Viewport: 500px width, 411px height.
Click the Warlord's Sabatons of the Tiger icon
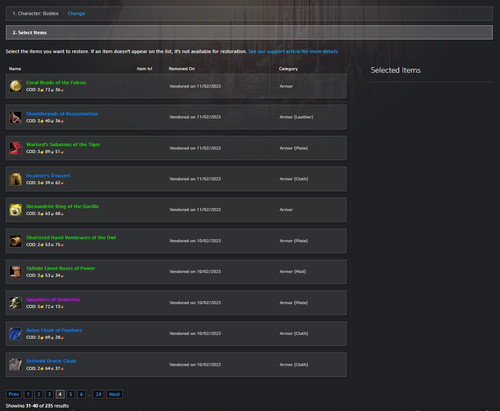pos(15,148)
